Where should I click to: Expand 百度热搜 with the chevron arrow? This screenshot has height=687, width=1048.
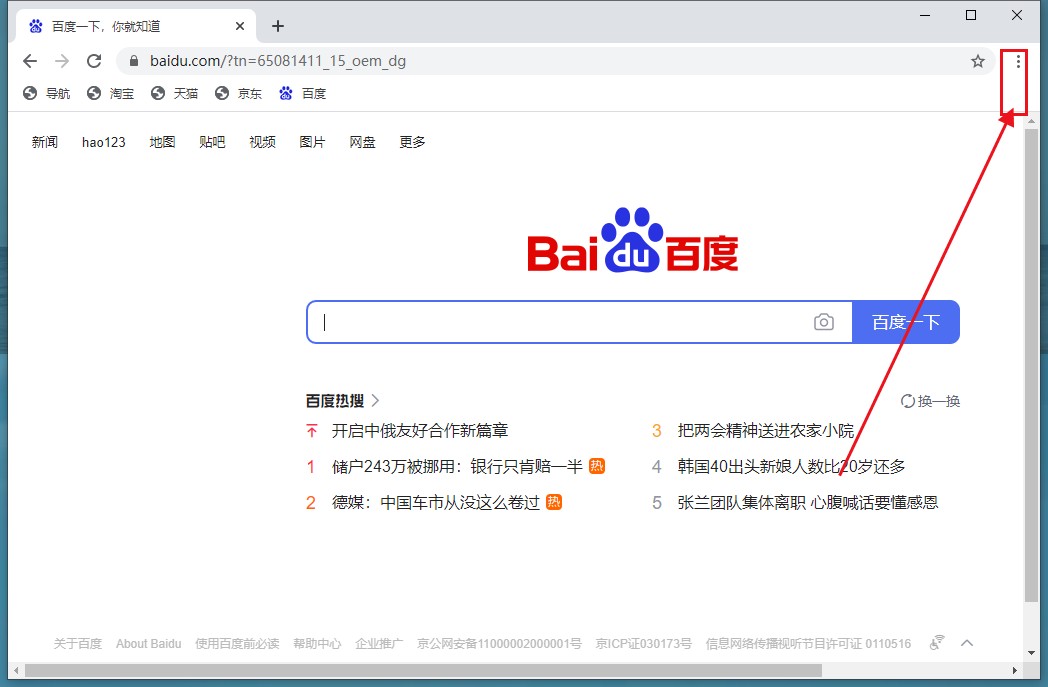[376, 401]
